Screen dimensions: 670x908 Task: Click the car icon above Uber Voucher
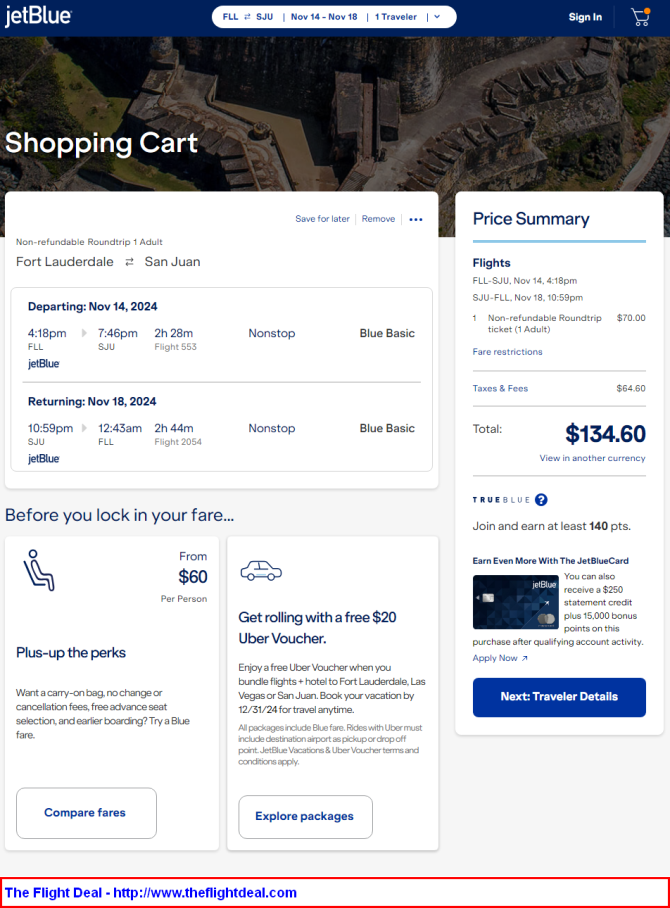coord(261,570)
